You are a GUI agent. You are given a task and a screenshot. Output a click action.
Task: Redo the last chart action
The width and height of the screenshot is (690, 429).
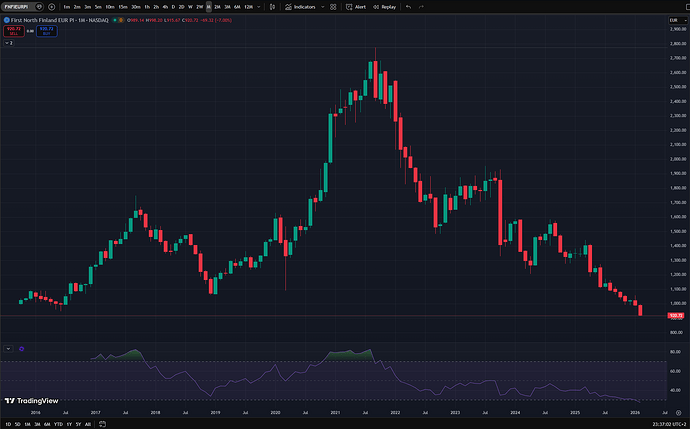[x=421, y=7]
